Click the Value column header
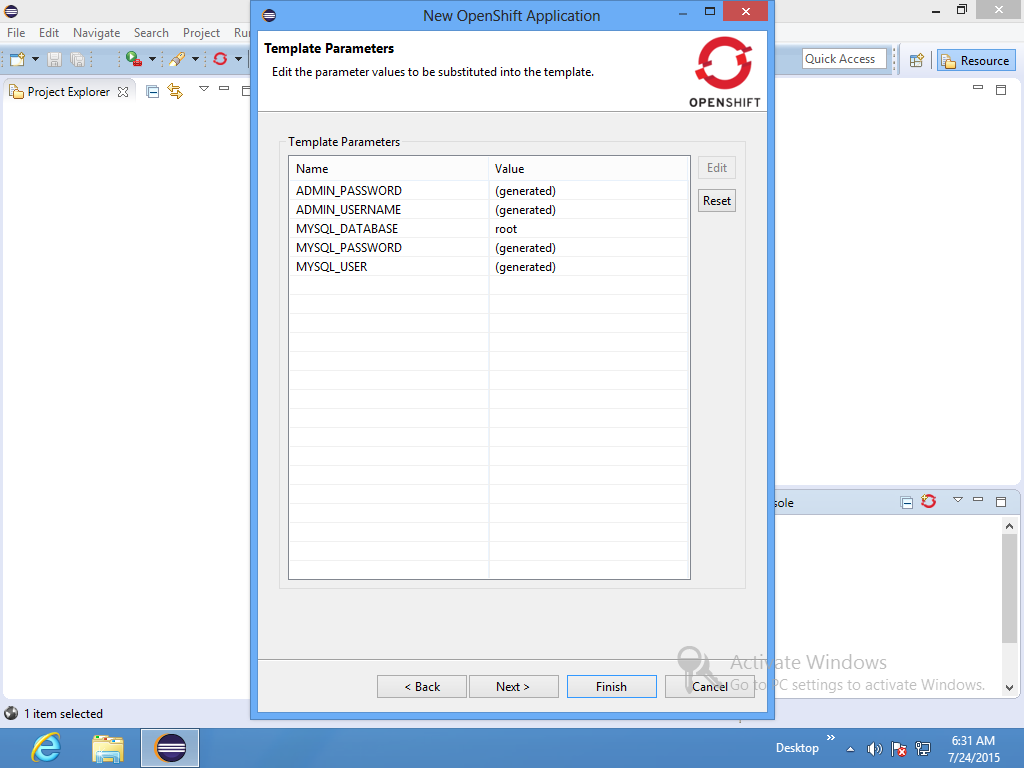 pyautogui.click(x=588, y=168)
